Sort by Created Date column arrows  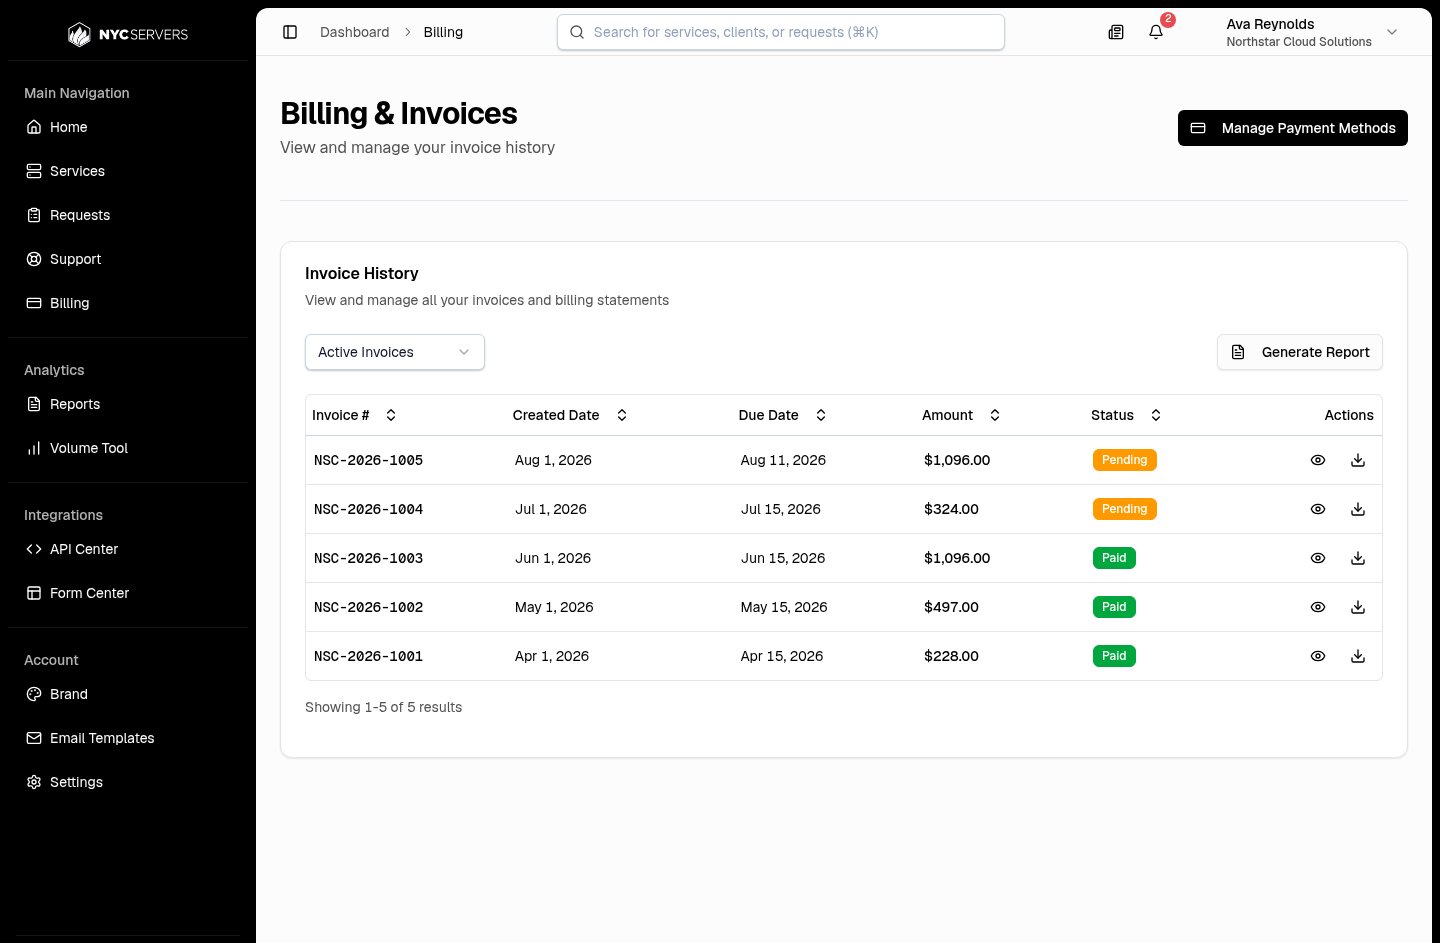point(622,415)
